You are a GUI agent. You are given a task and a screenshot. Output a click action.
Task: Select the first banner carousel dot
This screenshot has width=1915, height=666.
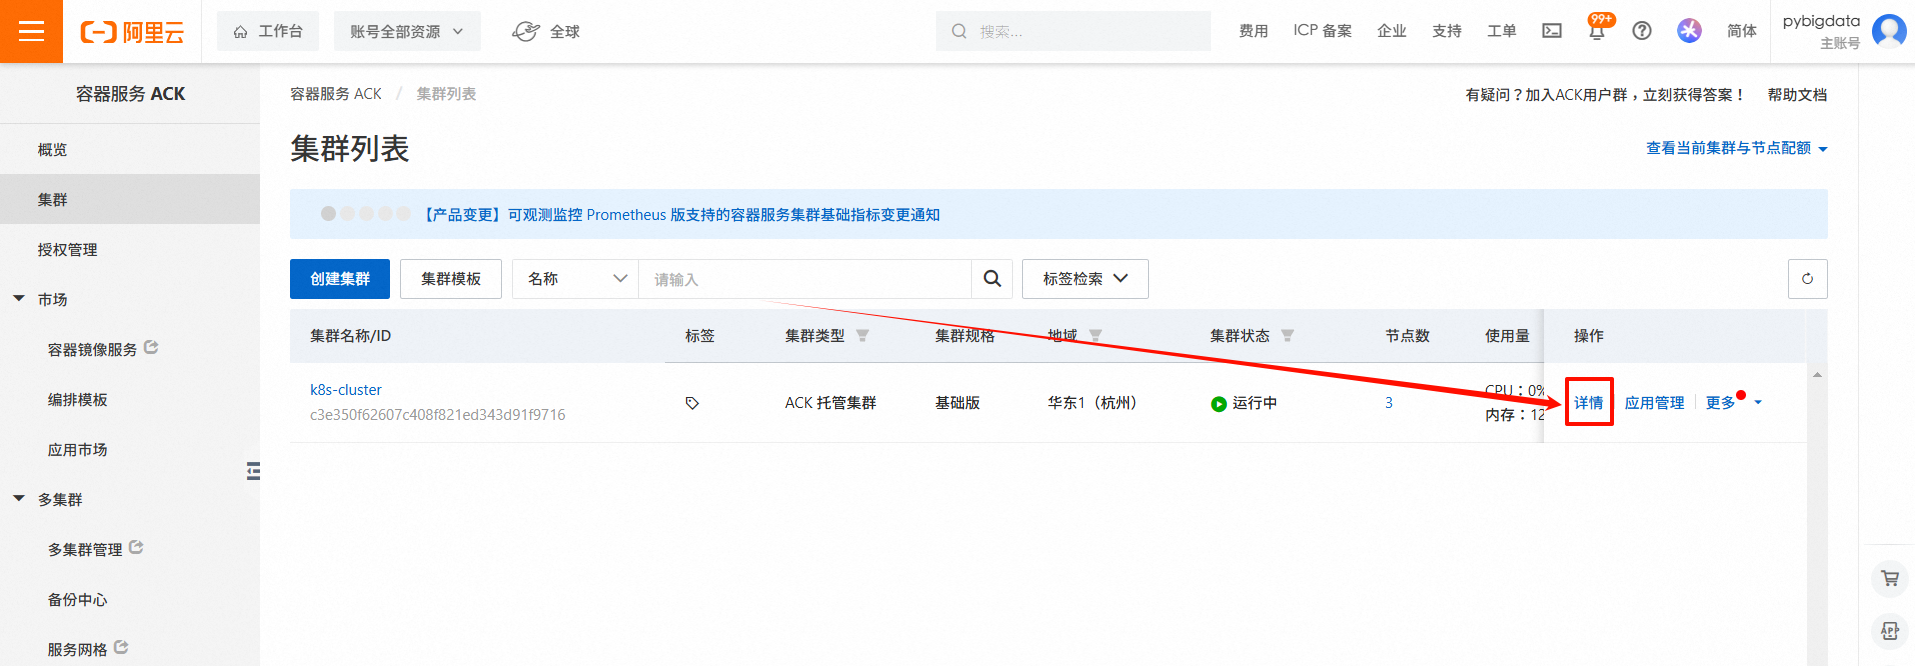tap(328, 214)
